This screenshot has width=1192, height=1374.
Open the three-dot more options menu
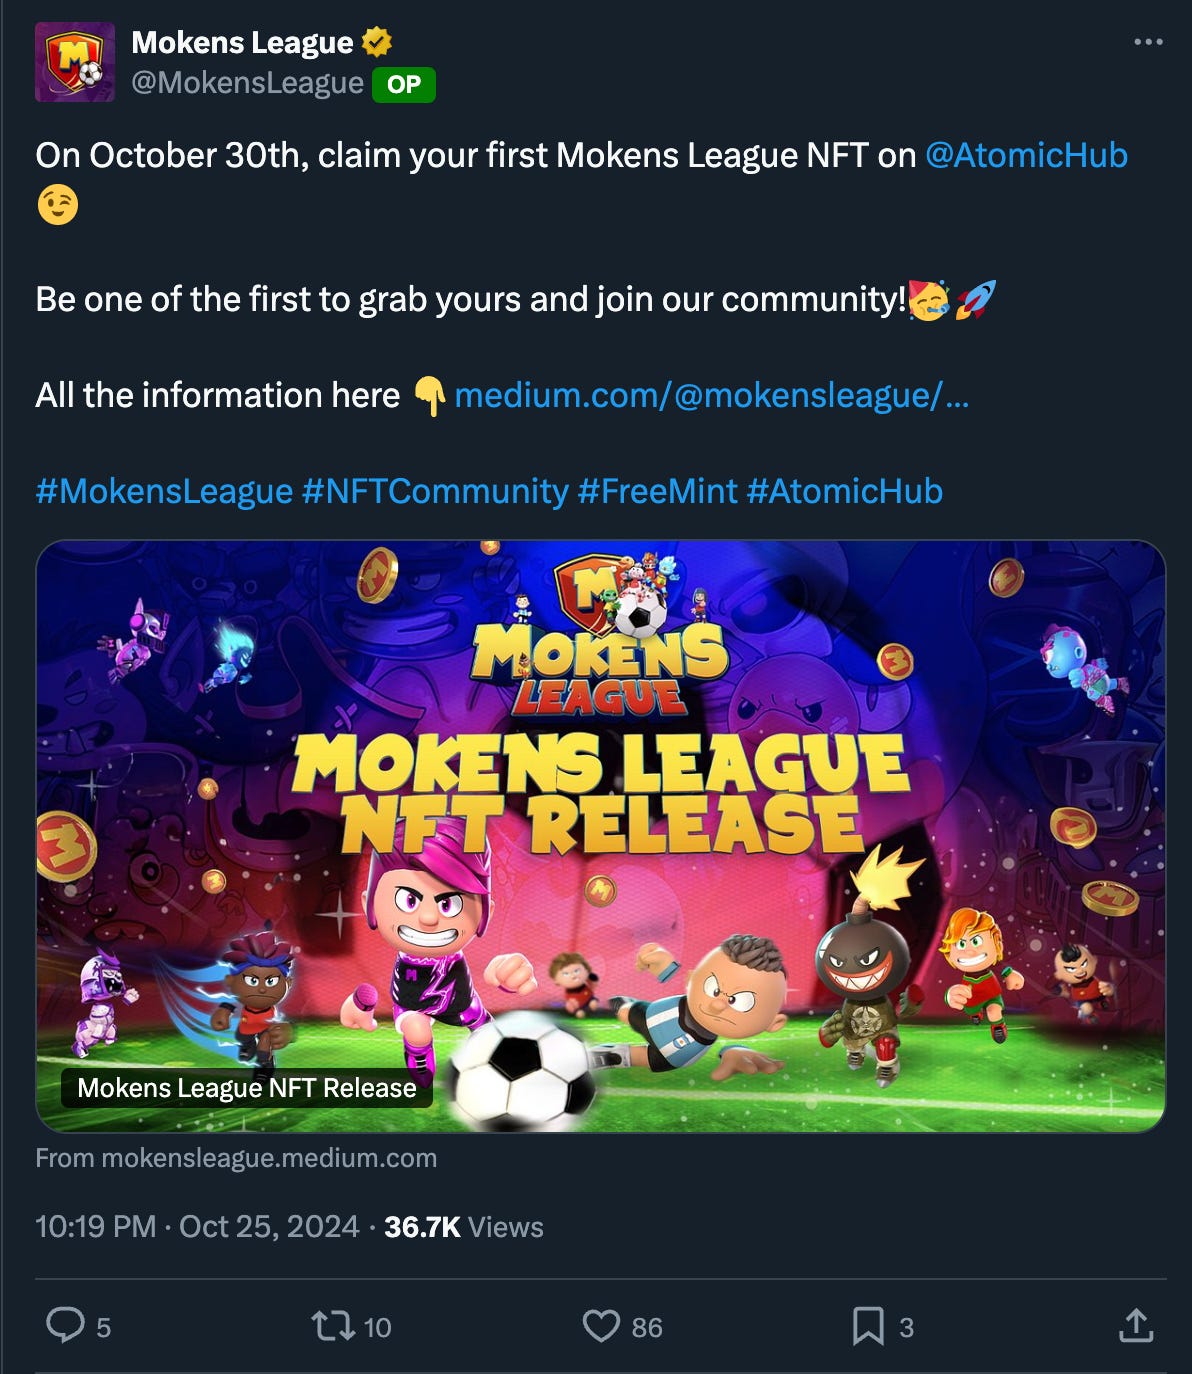click(1148, 42)
